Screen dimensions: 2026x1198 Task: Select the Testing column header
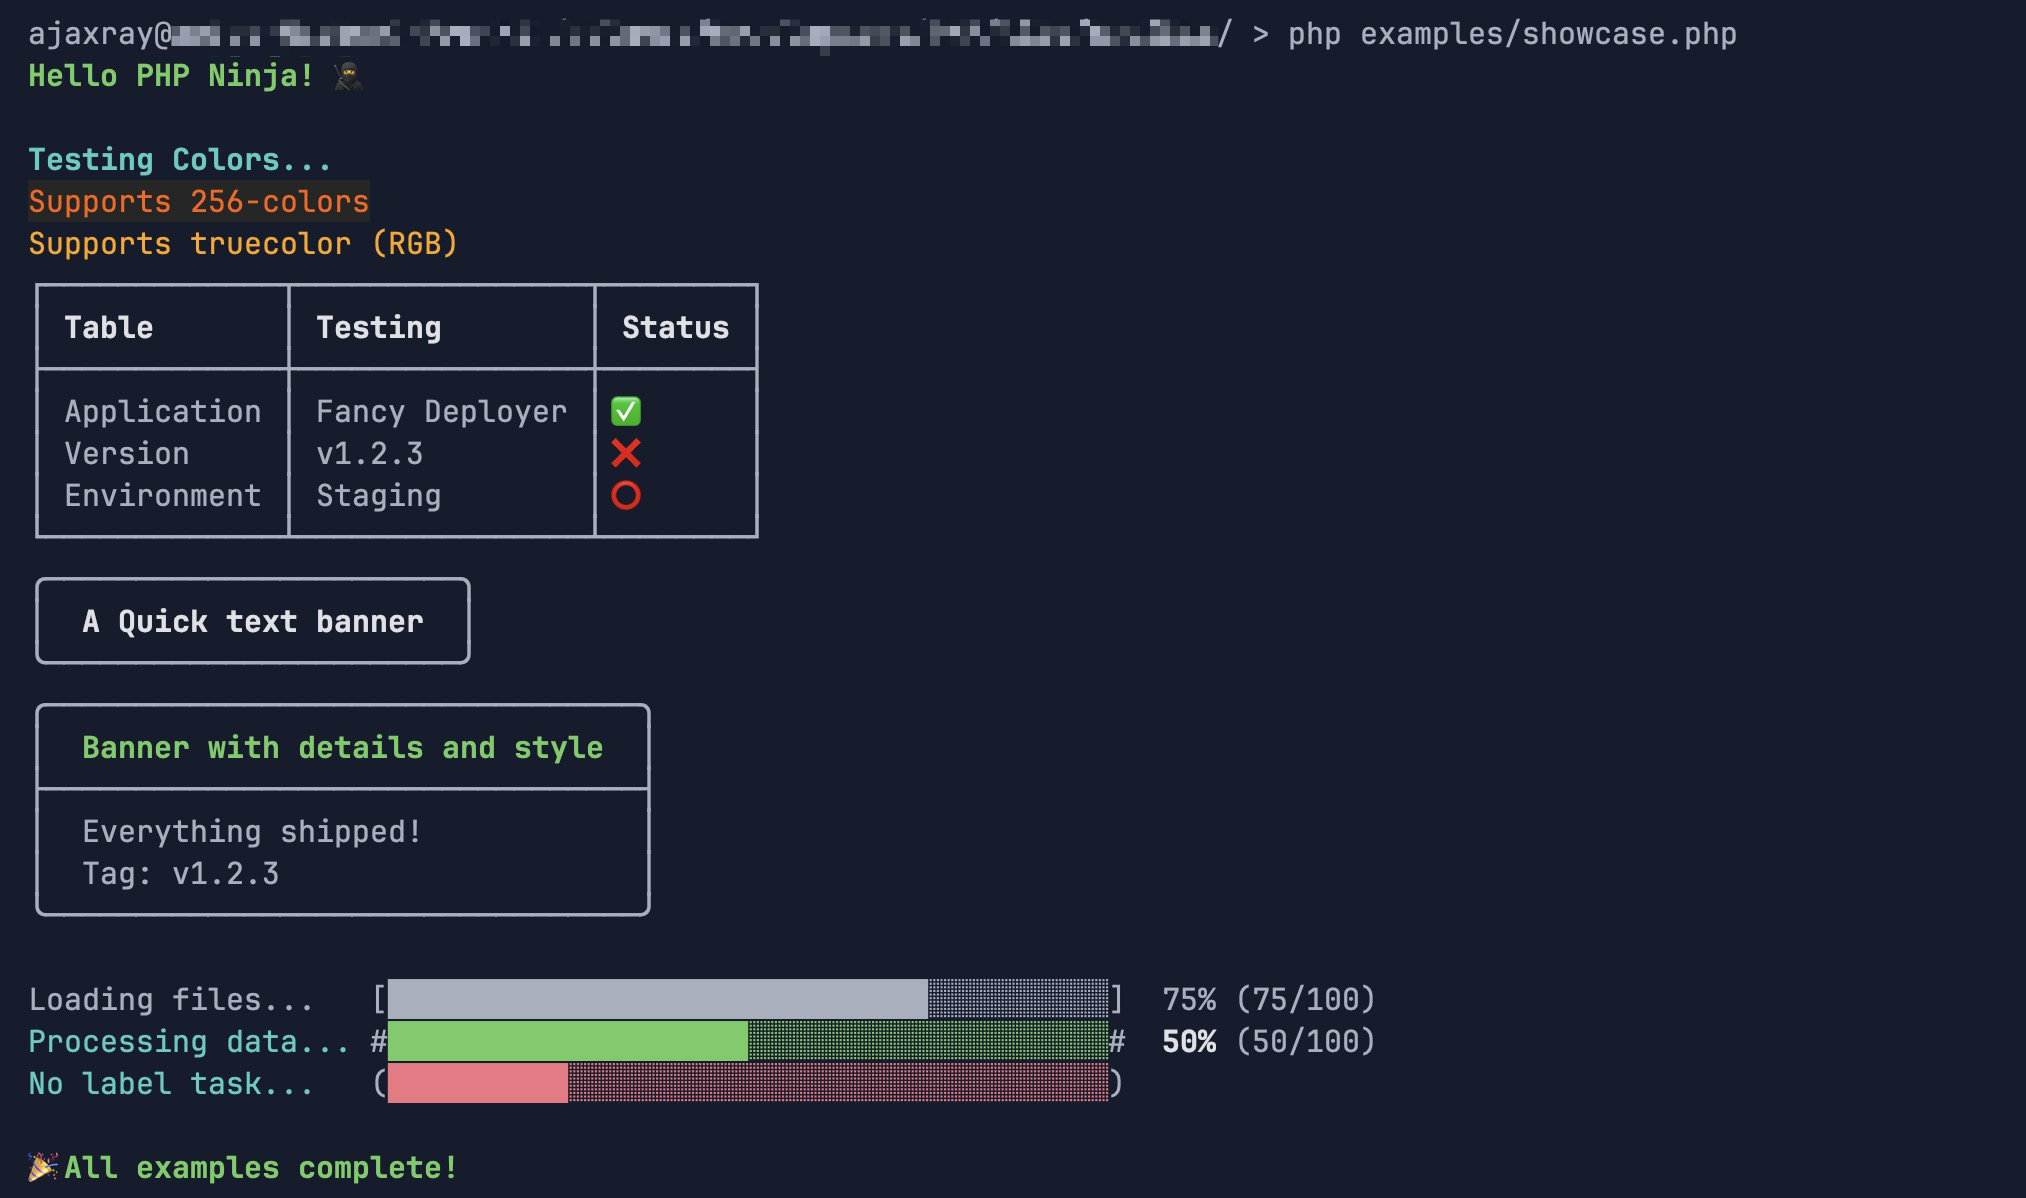(379, 327)
